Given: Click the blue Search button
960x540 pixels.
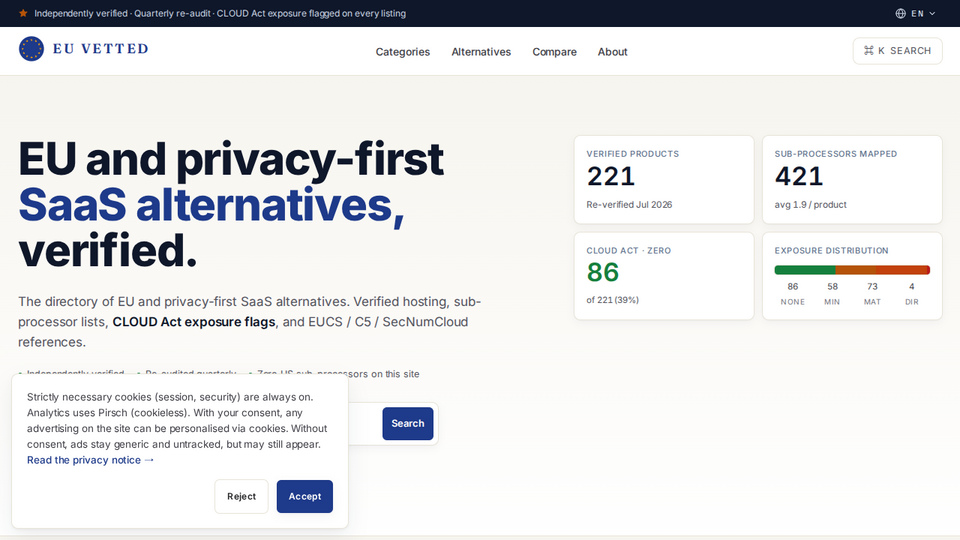Looking at the screenshot, I should coord(408,424).
